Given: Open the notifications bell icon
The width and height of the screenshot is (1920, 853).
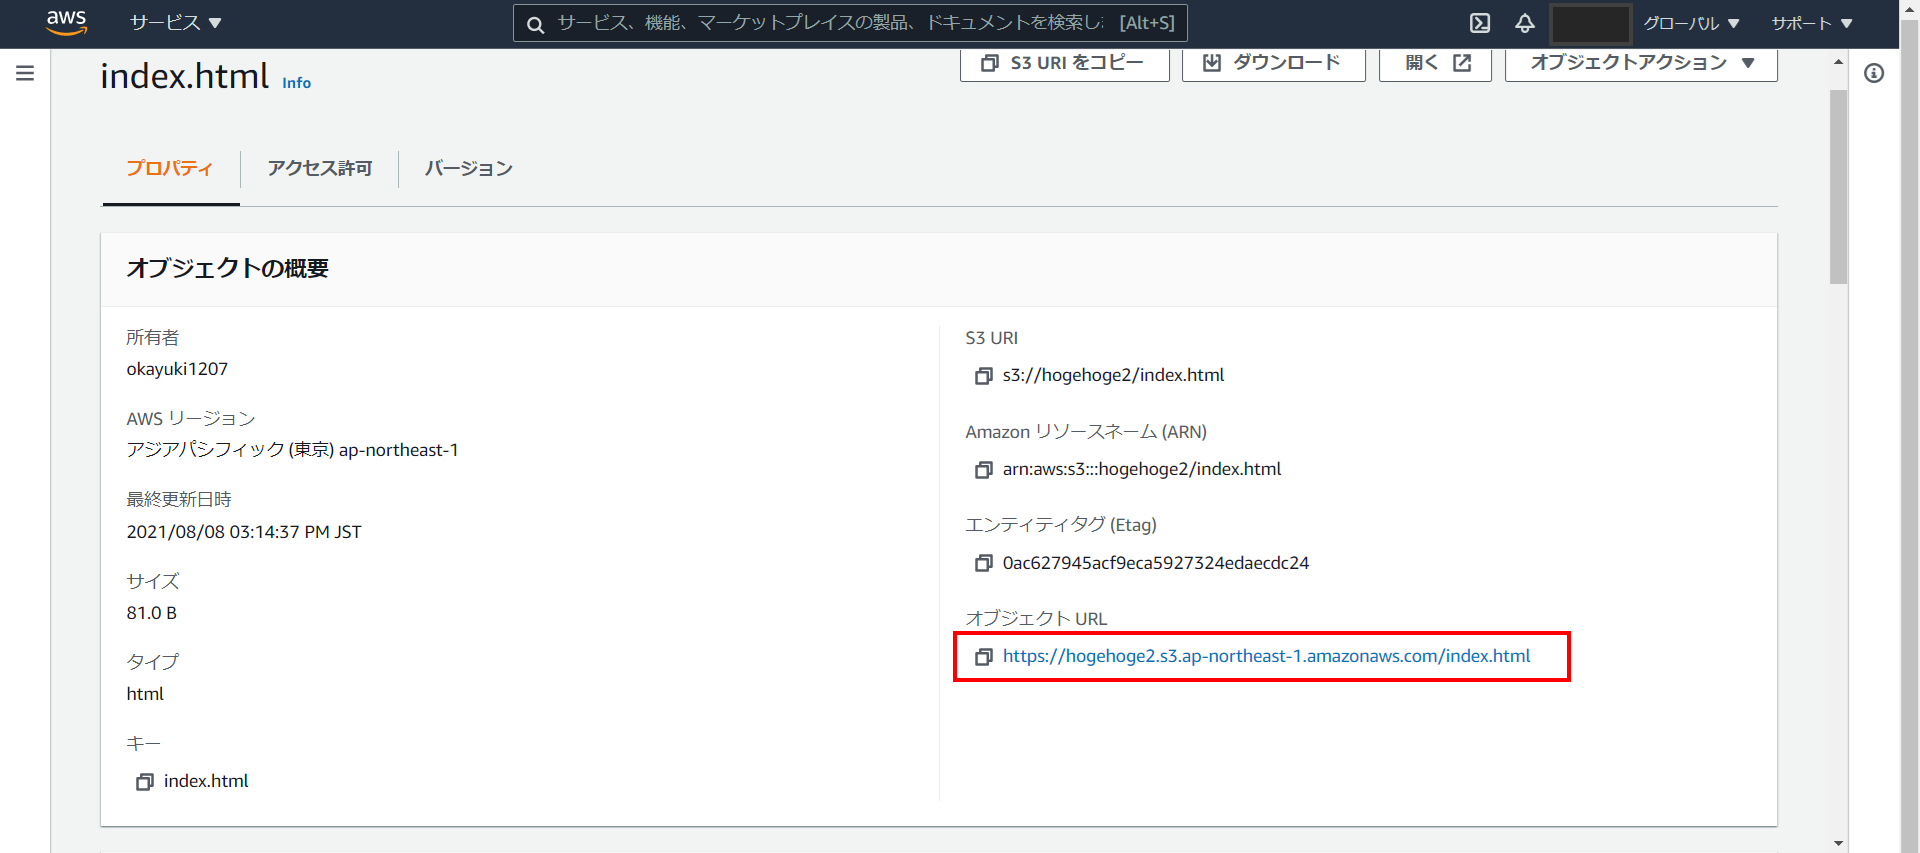Looking at the screenshot, I should tap(1525, 23).
